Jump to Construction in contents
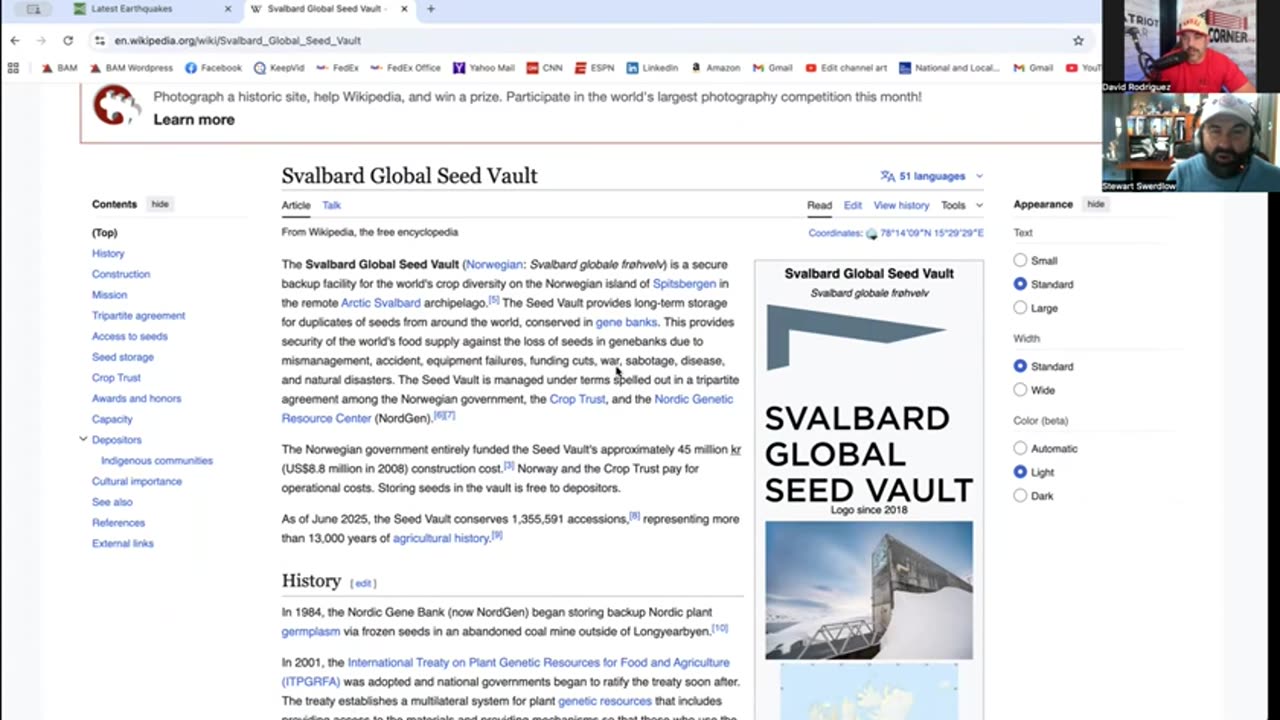The width and height of the screenshot is (1280, 720). pos(121,274)
